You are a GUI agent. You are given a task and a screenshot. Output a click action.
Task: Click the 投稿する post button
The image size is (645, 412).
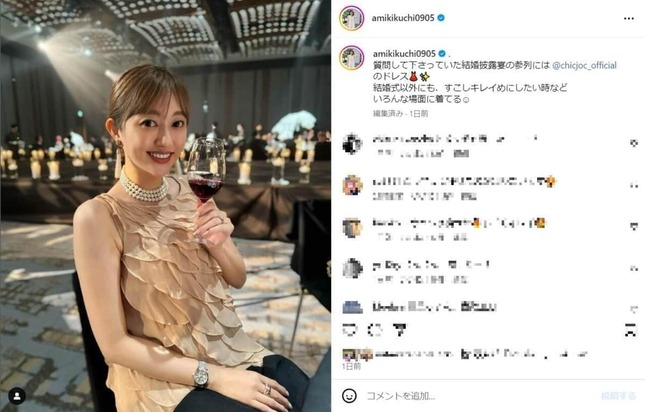point(619,396)
